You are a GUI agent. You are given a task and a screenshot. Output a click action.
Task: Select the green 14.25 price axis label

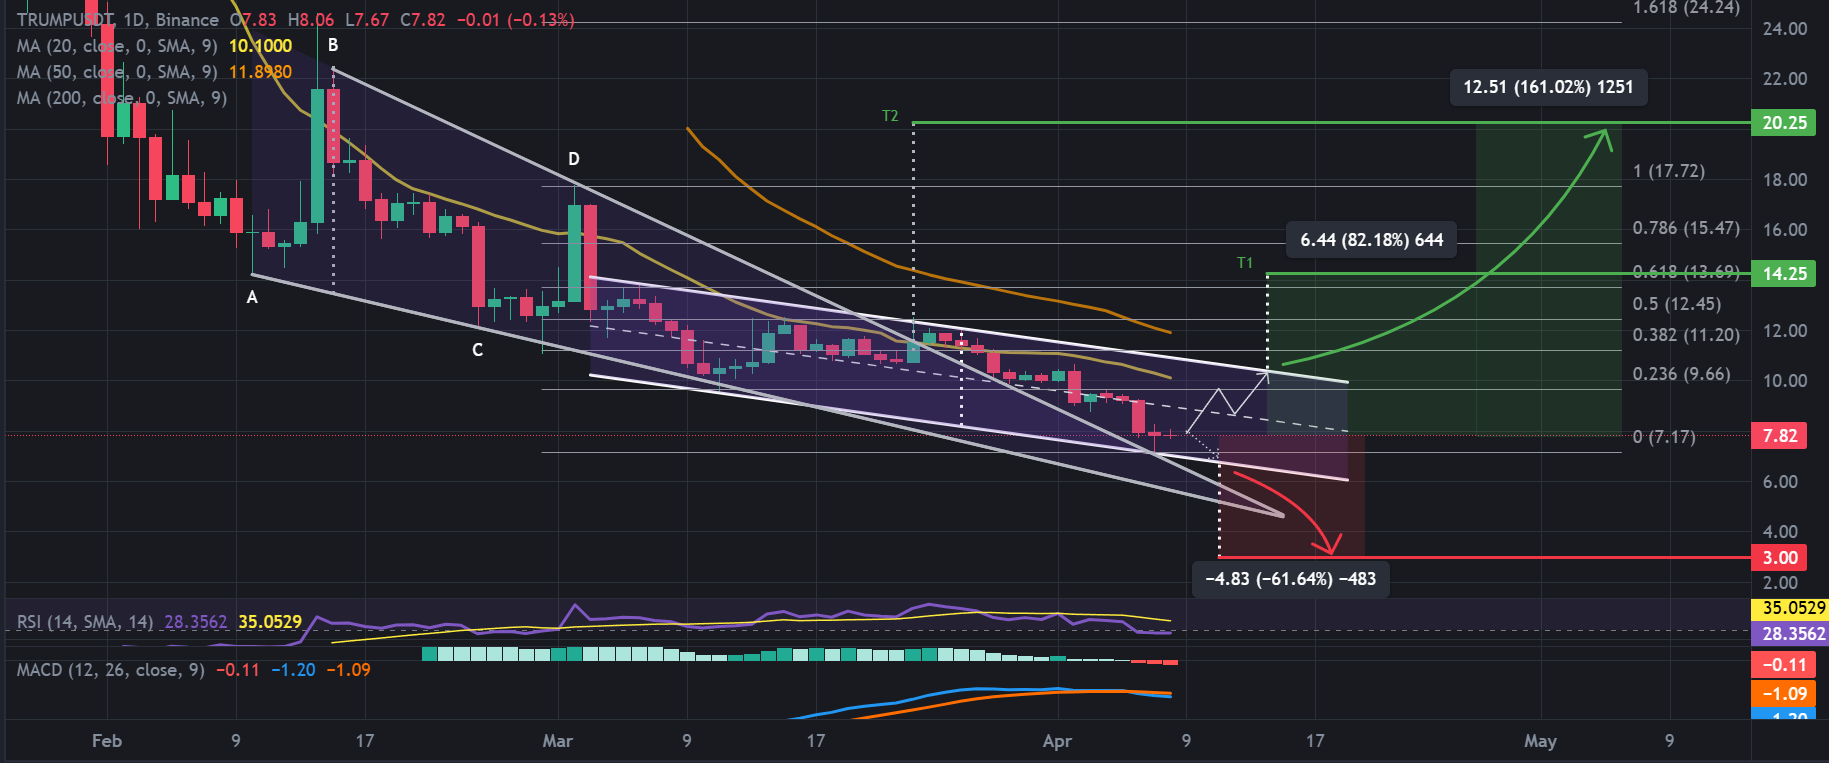pyautogui.click(x=1784, y=274)
